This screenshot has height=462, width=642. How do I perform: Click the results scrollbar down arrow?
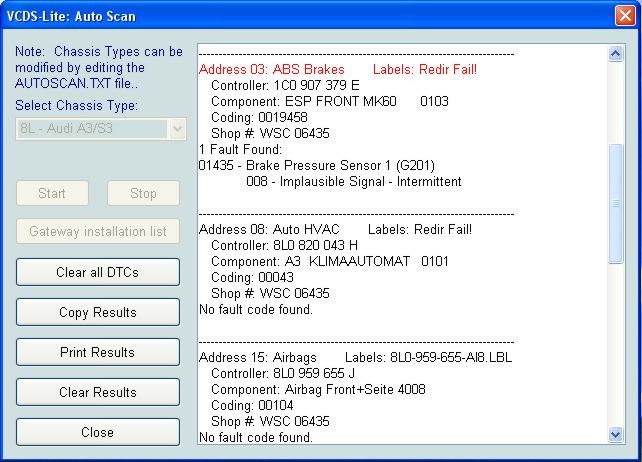(x=615, y=434)
